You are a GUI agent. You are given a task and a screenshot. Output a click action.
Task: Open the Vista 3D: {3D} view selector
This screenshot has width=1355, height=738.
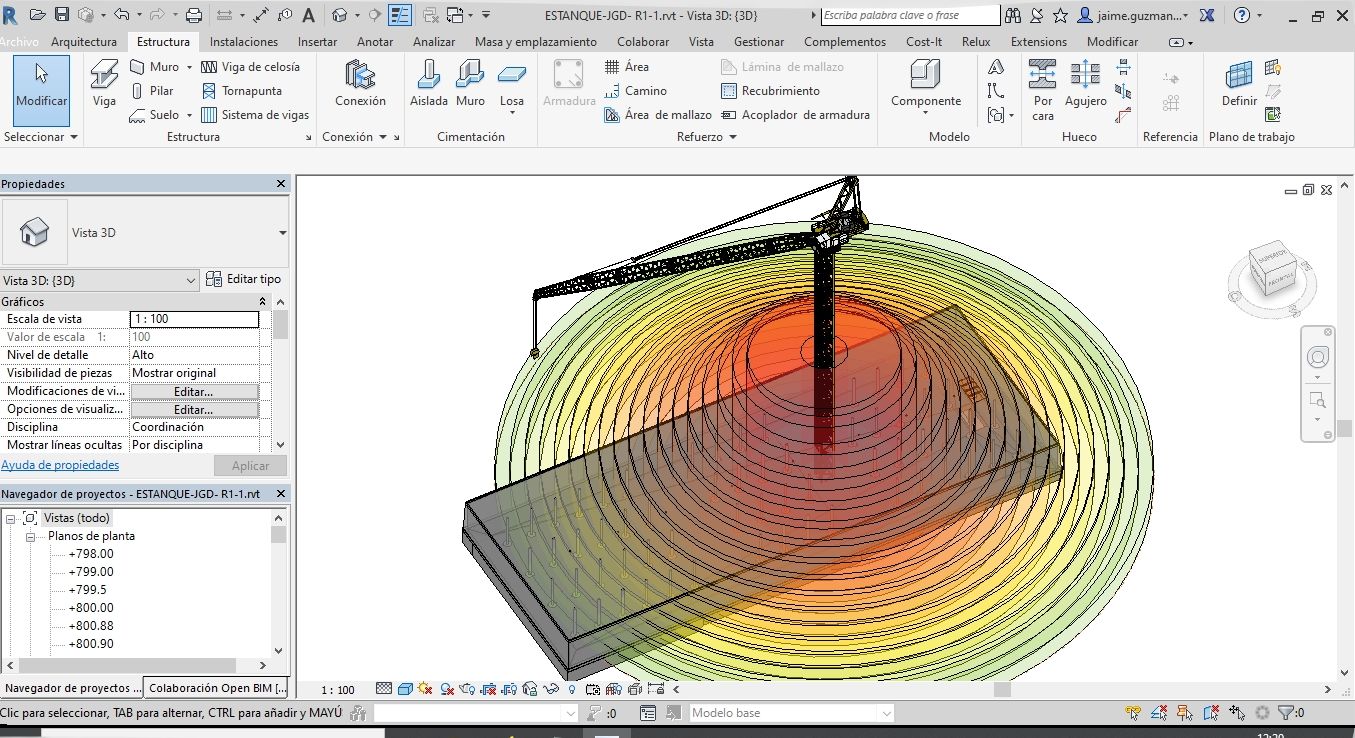(100, 280)
